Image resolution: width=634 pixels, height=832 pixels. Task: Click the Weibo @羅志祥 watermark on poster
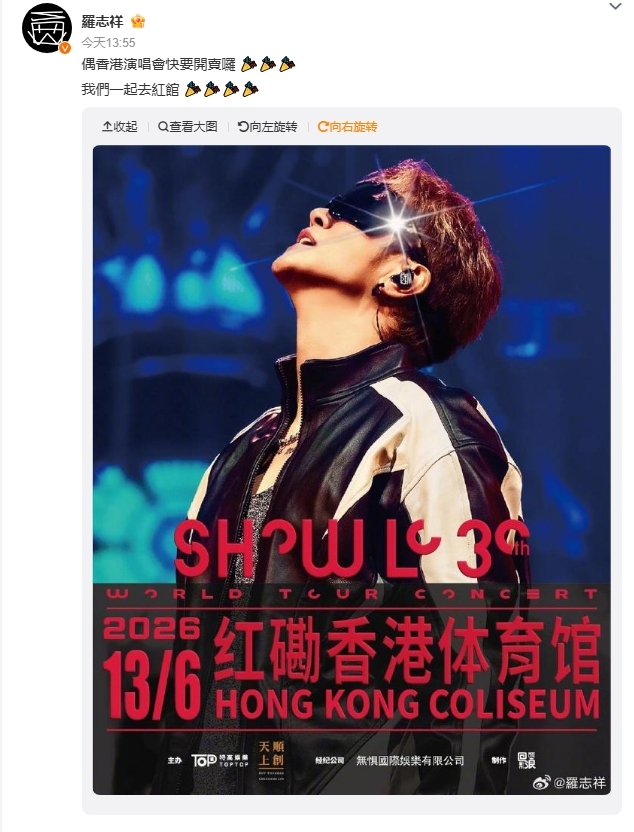click(569, 782)
